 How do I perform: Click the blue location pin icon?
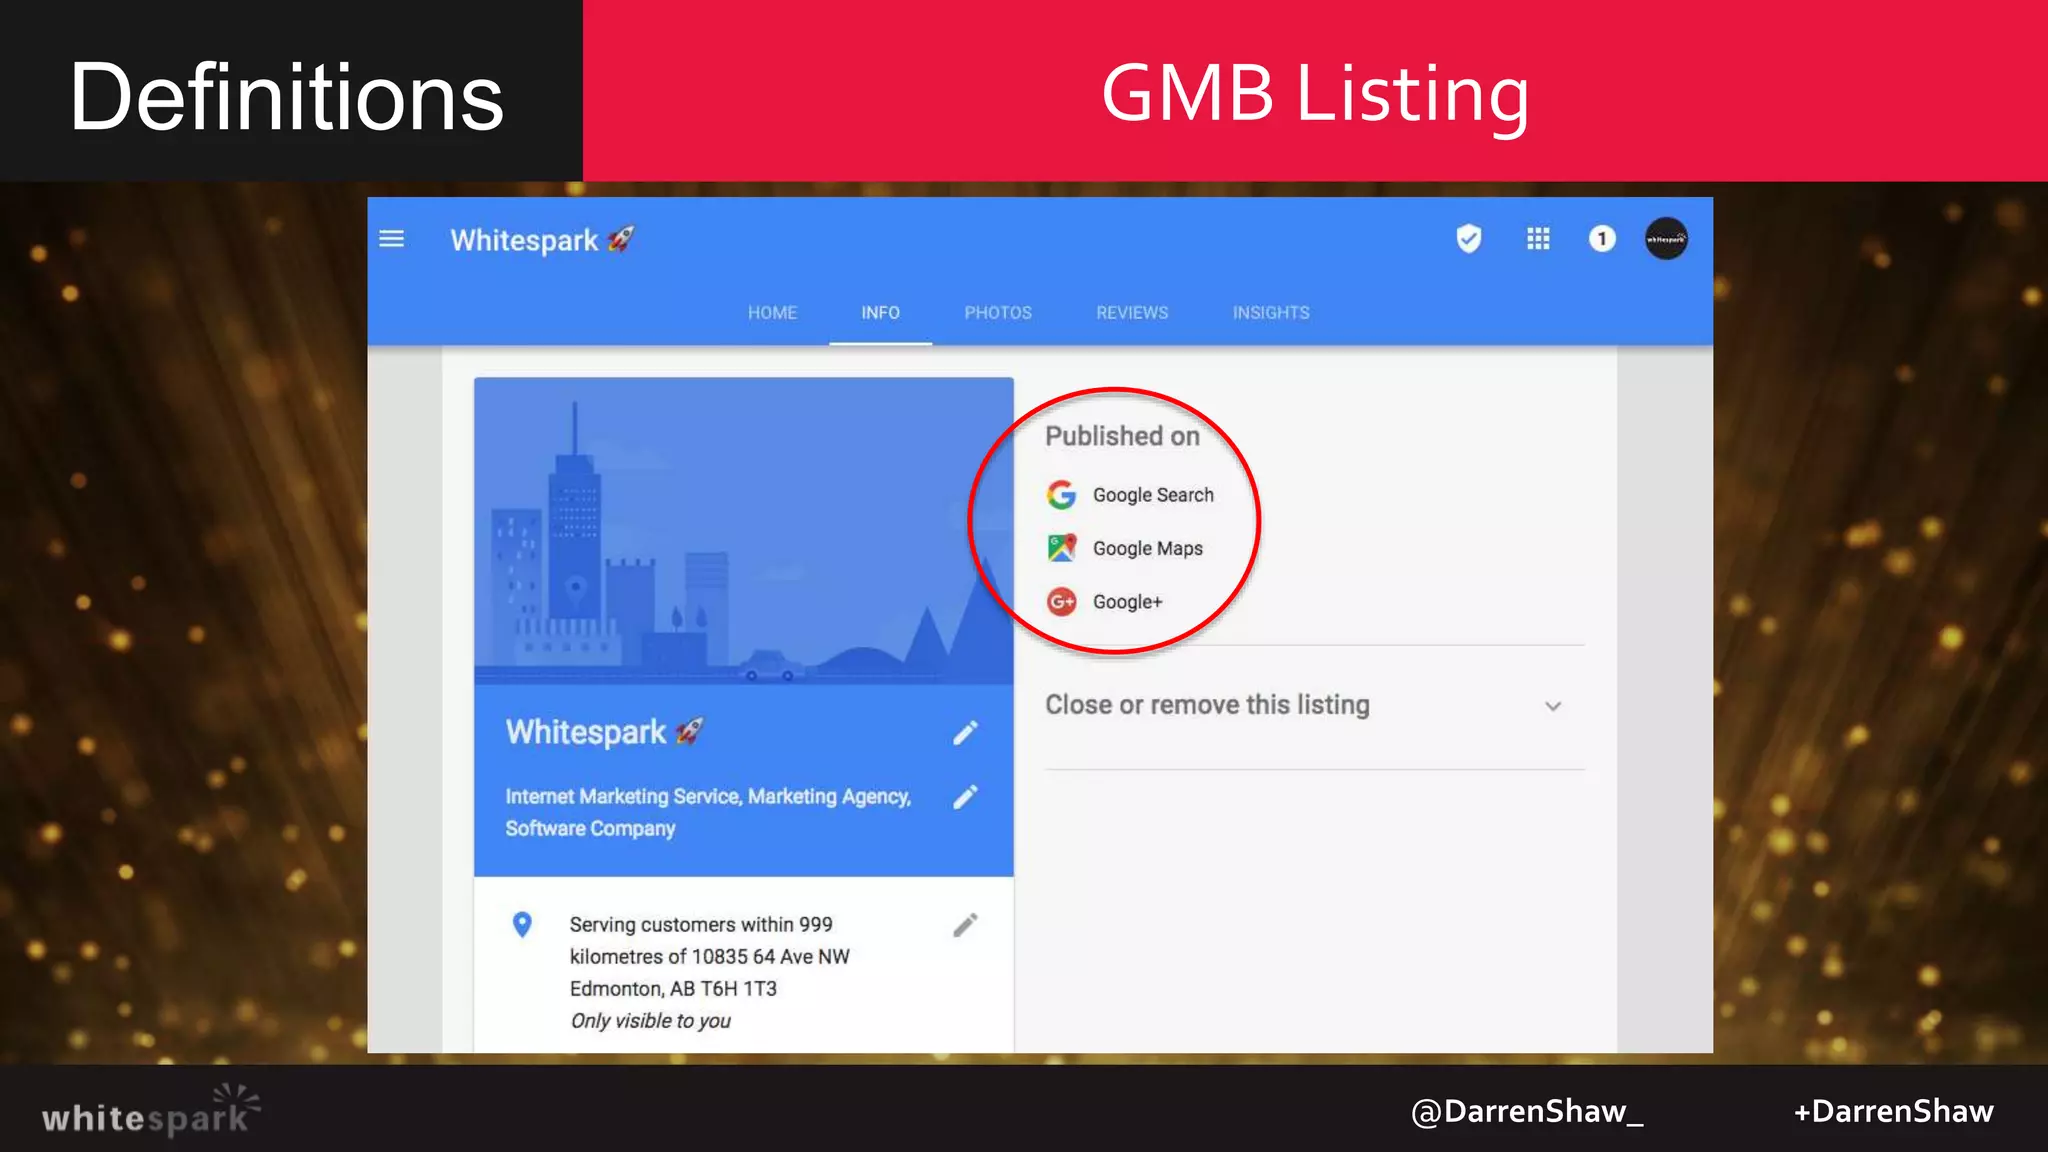(x=522, y=925)
